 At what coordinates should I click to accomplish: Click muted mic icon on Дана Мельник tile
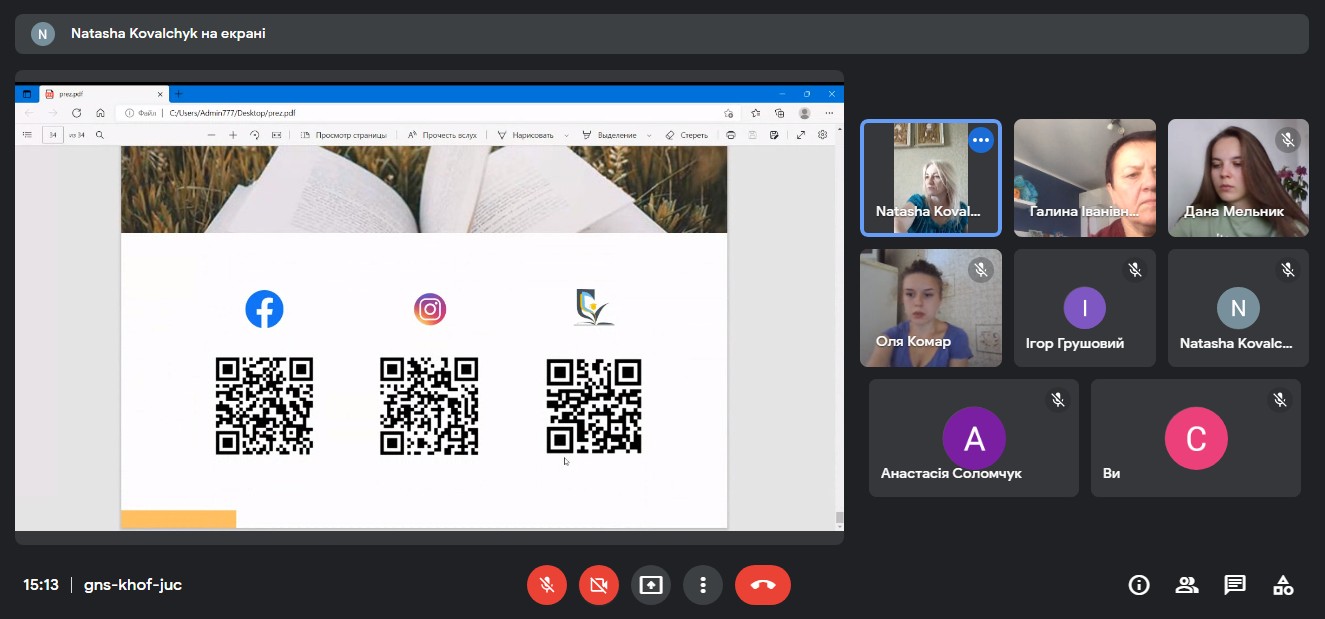(1288, 140)
